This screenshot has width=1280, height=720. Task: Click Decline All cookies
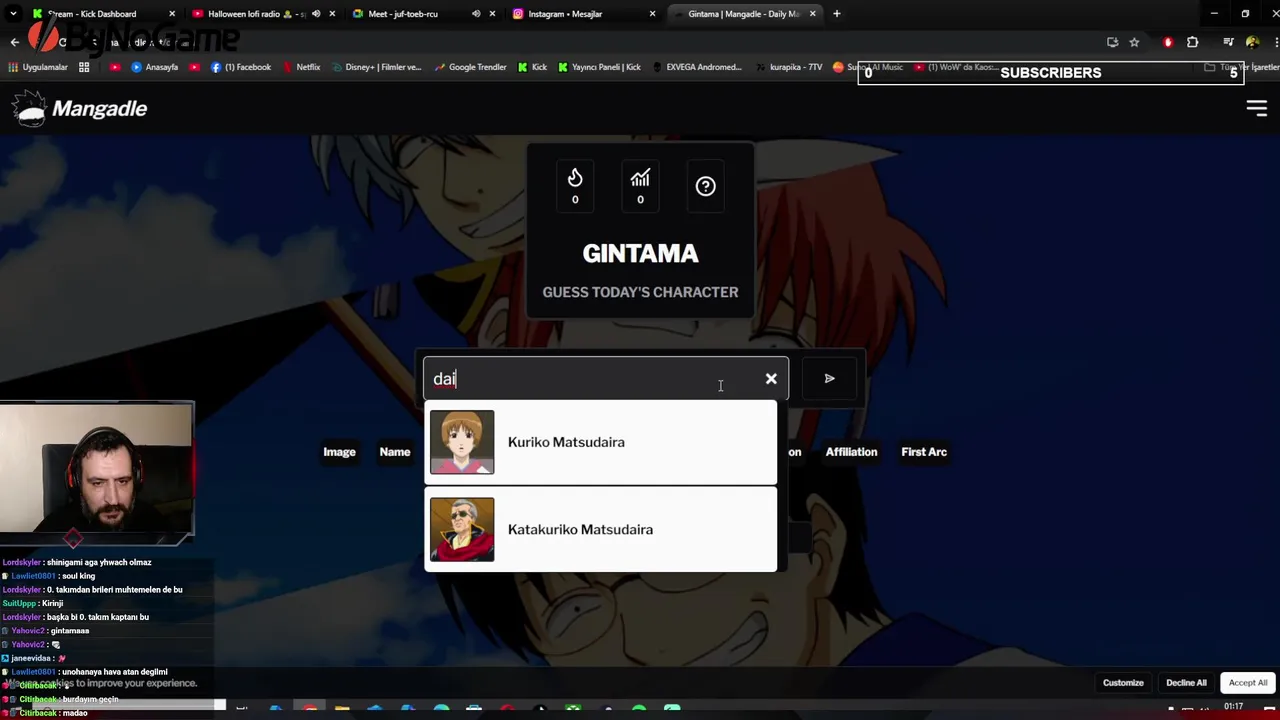point(1186,683)
